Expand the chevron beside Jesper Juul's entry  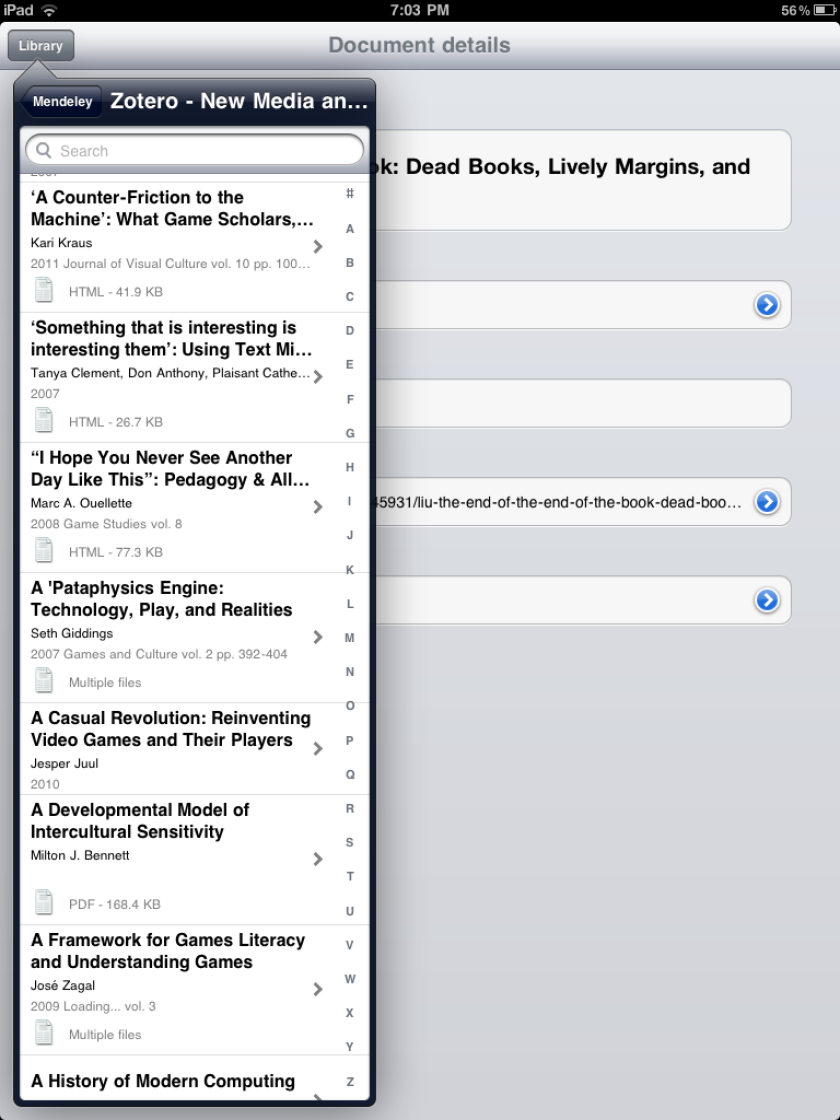point(318,746)
